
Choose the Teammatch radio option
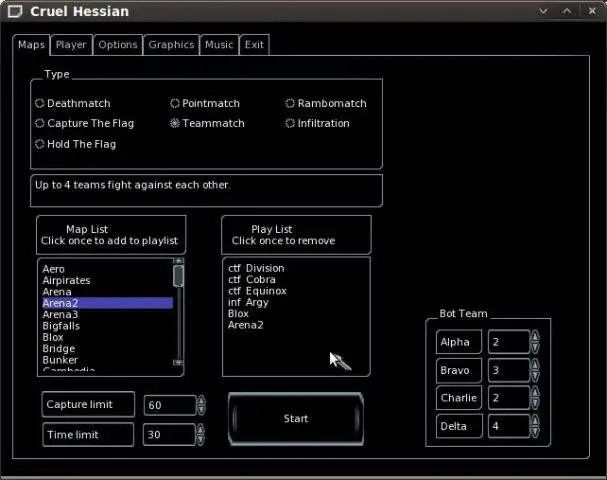point(207,123)
